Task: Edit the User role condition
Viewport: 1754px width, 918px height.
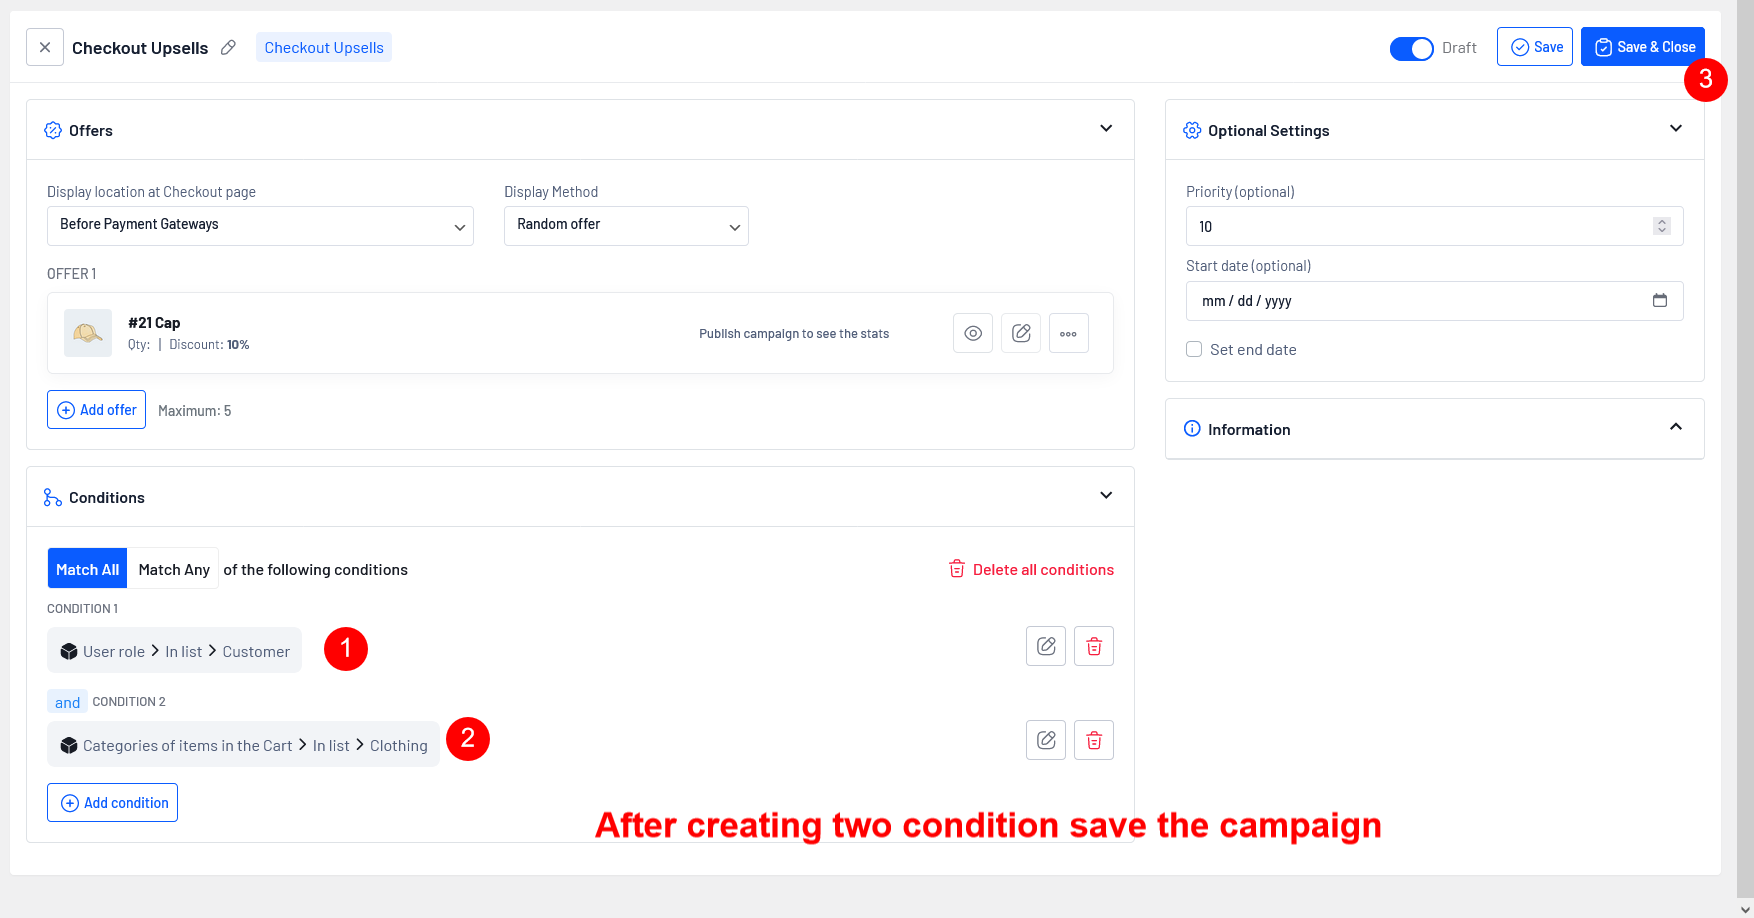Action: 1046,646
